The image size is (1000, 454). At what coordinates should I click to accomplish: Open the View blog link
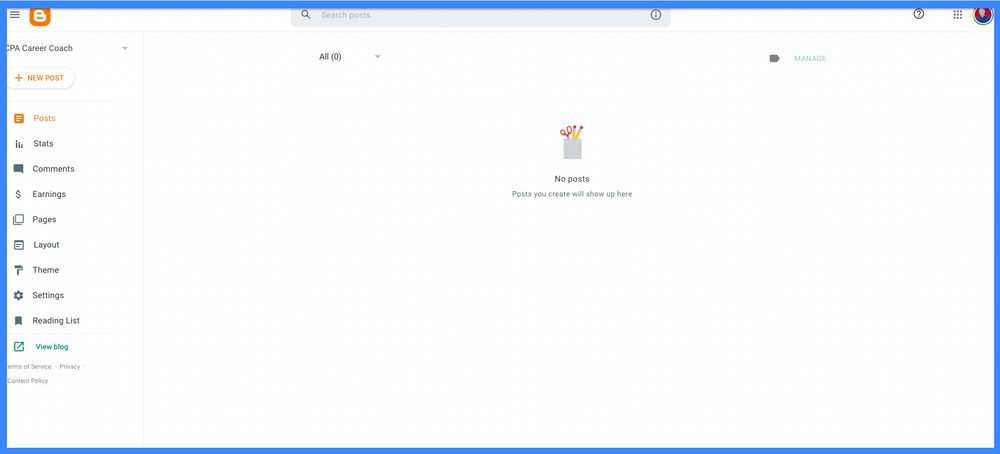pos(52,347)
